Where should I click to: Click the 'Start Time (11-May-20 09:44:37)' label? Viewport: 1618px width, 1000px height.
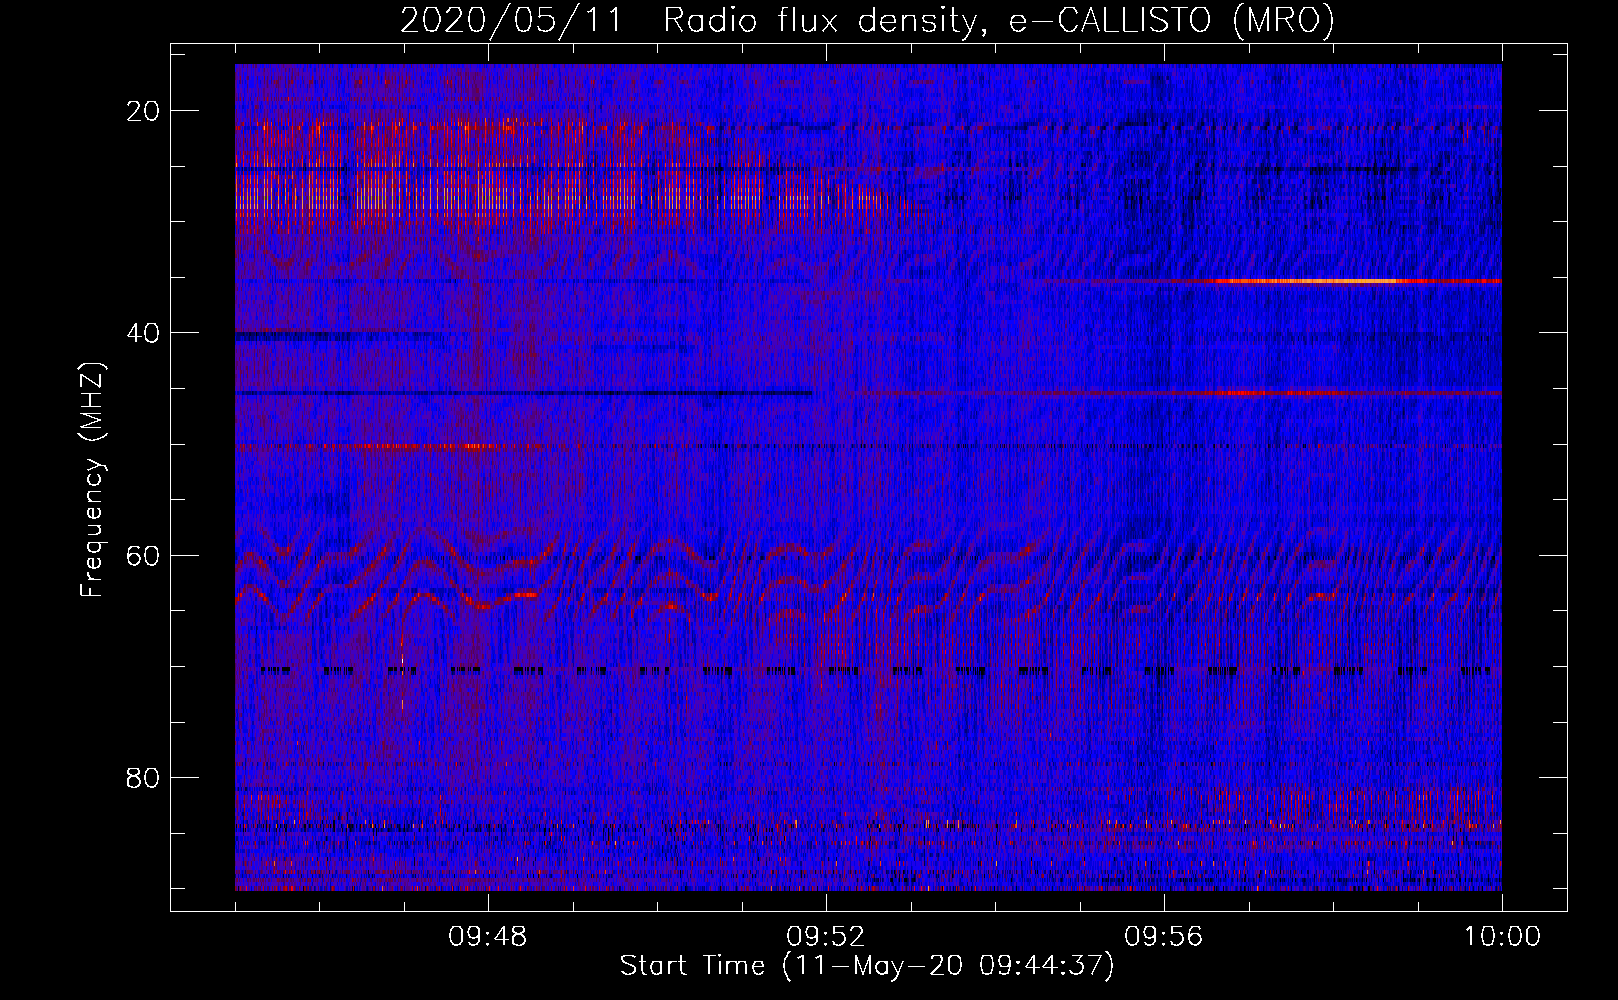[x=867, y=966]
